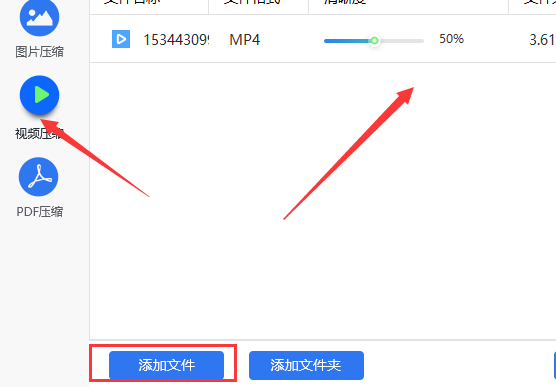Screen dimensions: 556x387
Task: Click the 添加文件 button
Action: 166,365
